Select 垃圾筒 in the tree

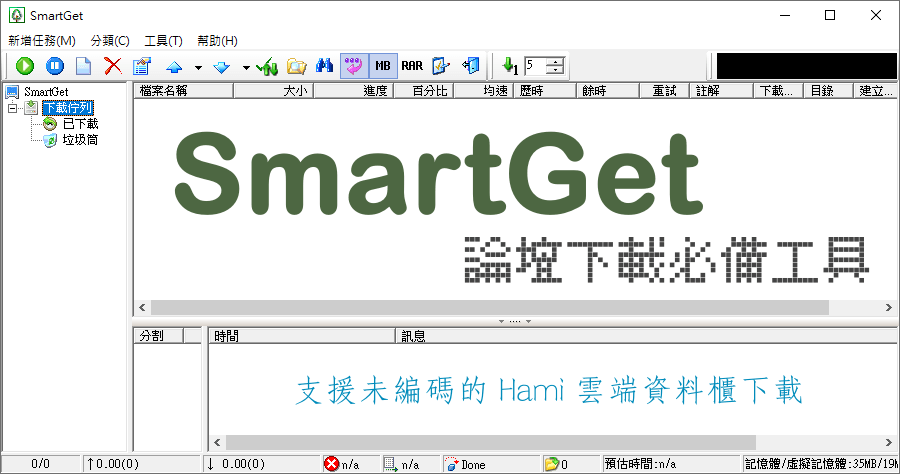click(x=80, y=140)
